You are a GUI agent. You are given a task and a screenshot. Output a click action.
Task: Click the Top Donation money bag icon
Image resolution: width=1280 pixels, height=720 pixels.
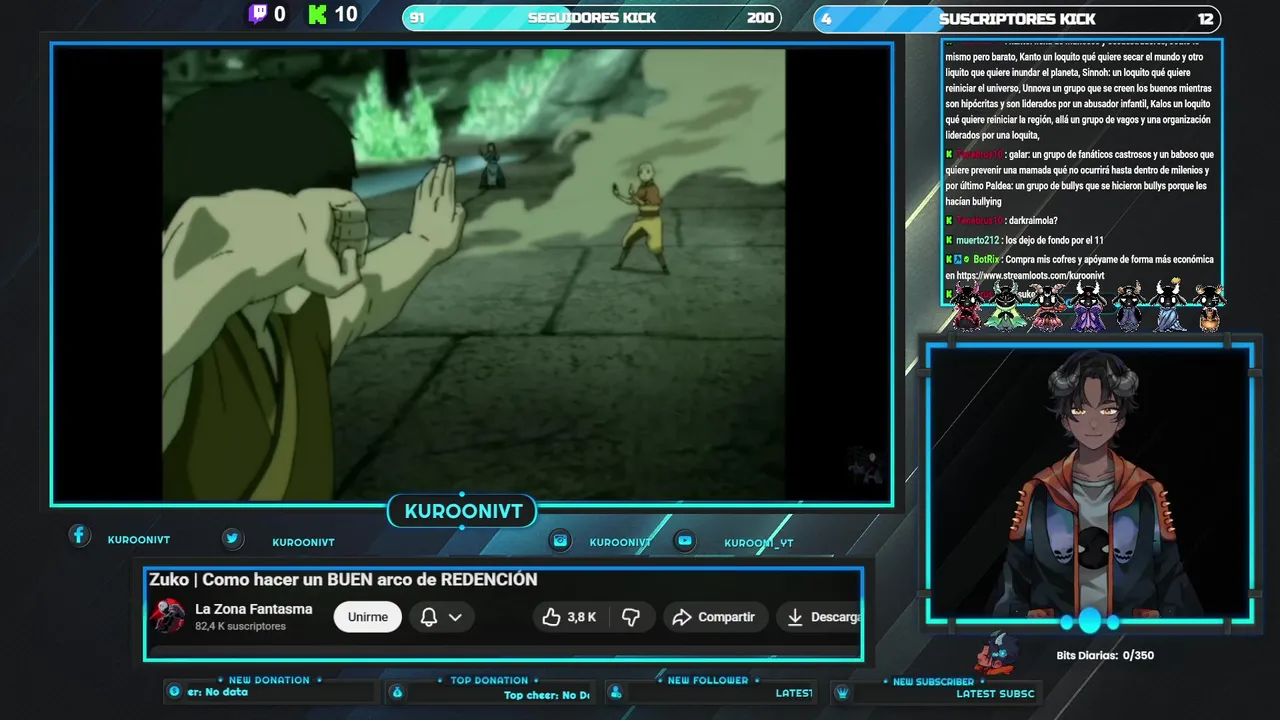point(397,692)
